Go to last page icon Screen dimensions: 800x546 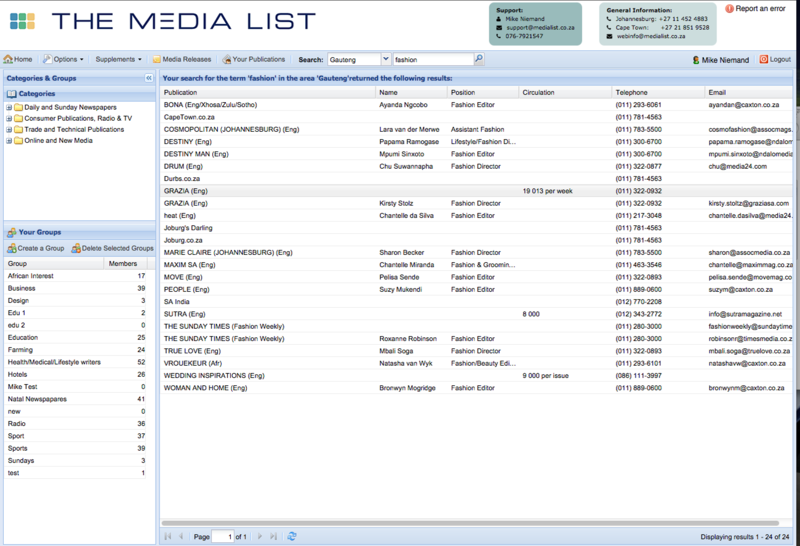point(273,536)
